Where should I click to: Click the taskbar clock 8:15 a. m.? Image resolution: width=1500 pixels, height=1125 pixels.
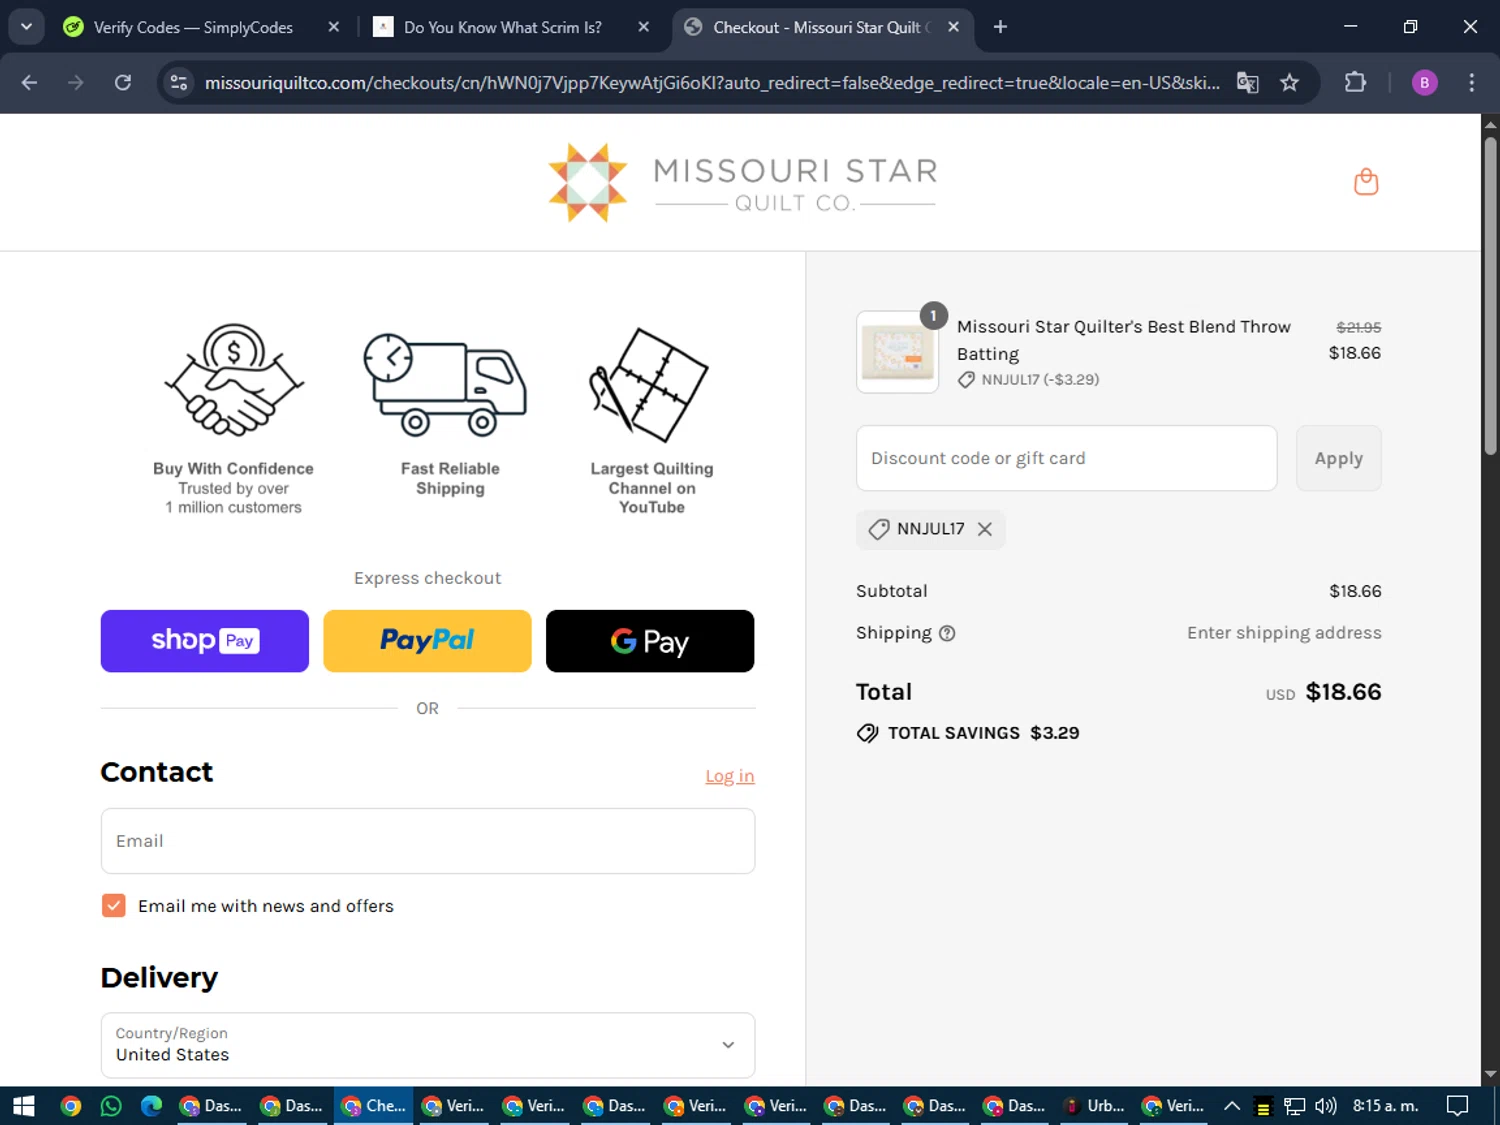[x=1386, y=1106]
